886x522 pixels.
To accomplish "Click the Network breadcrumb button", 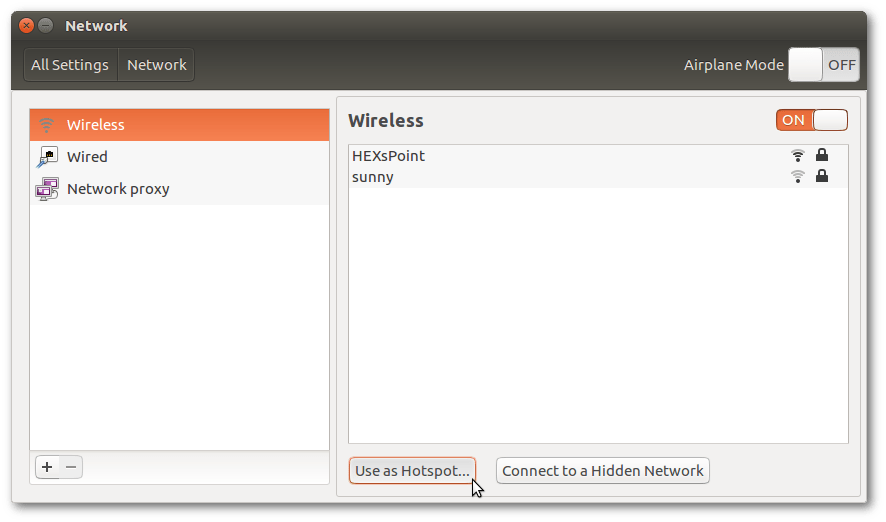I will click(157, 65).
